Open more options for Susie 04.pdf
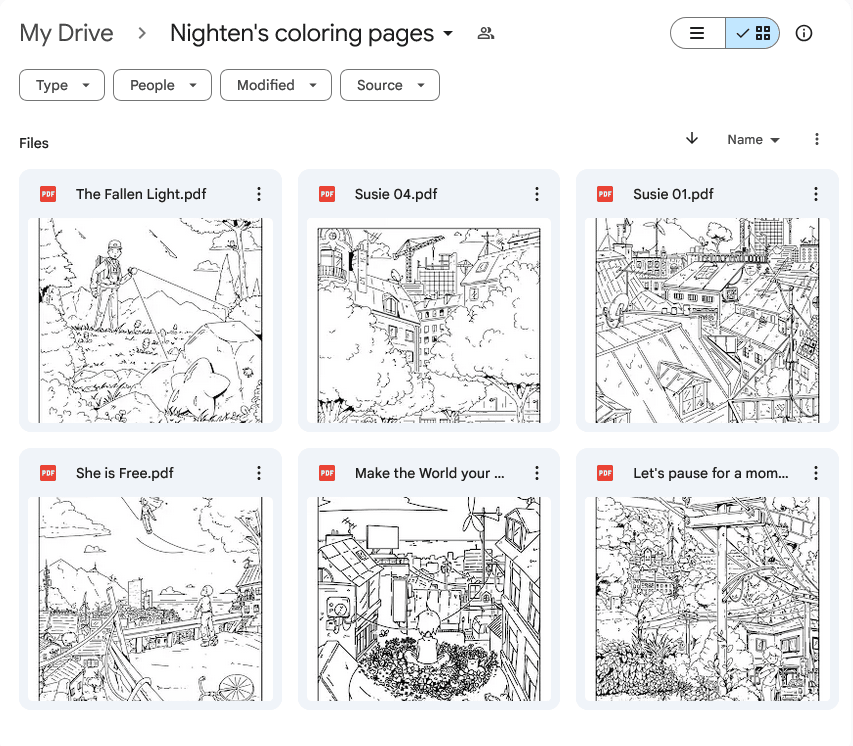 point(537,194)
